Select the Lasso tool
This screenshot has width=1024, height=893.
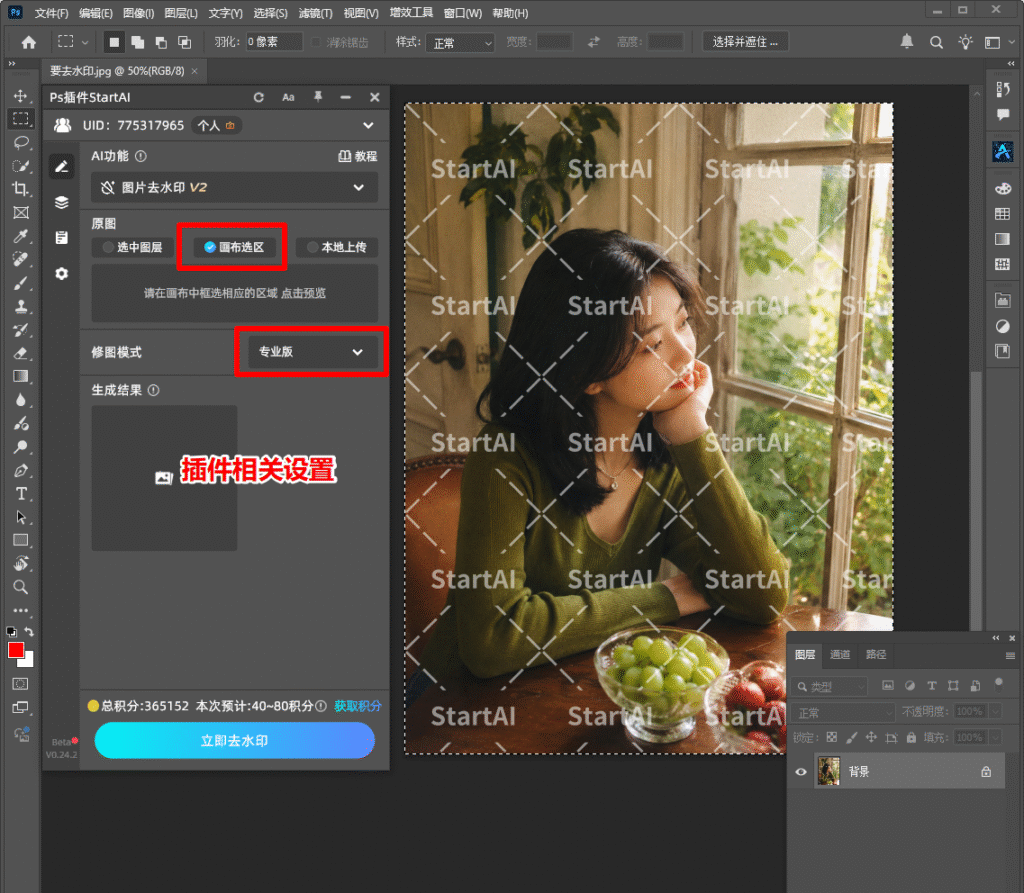(x=20, y=142)
